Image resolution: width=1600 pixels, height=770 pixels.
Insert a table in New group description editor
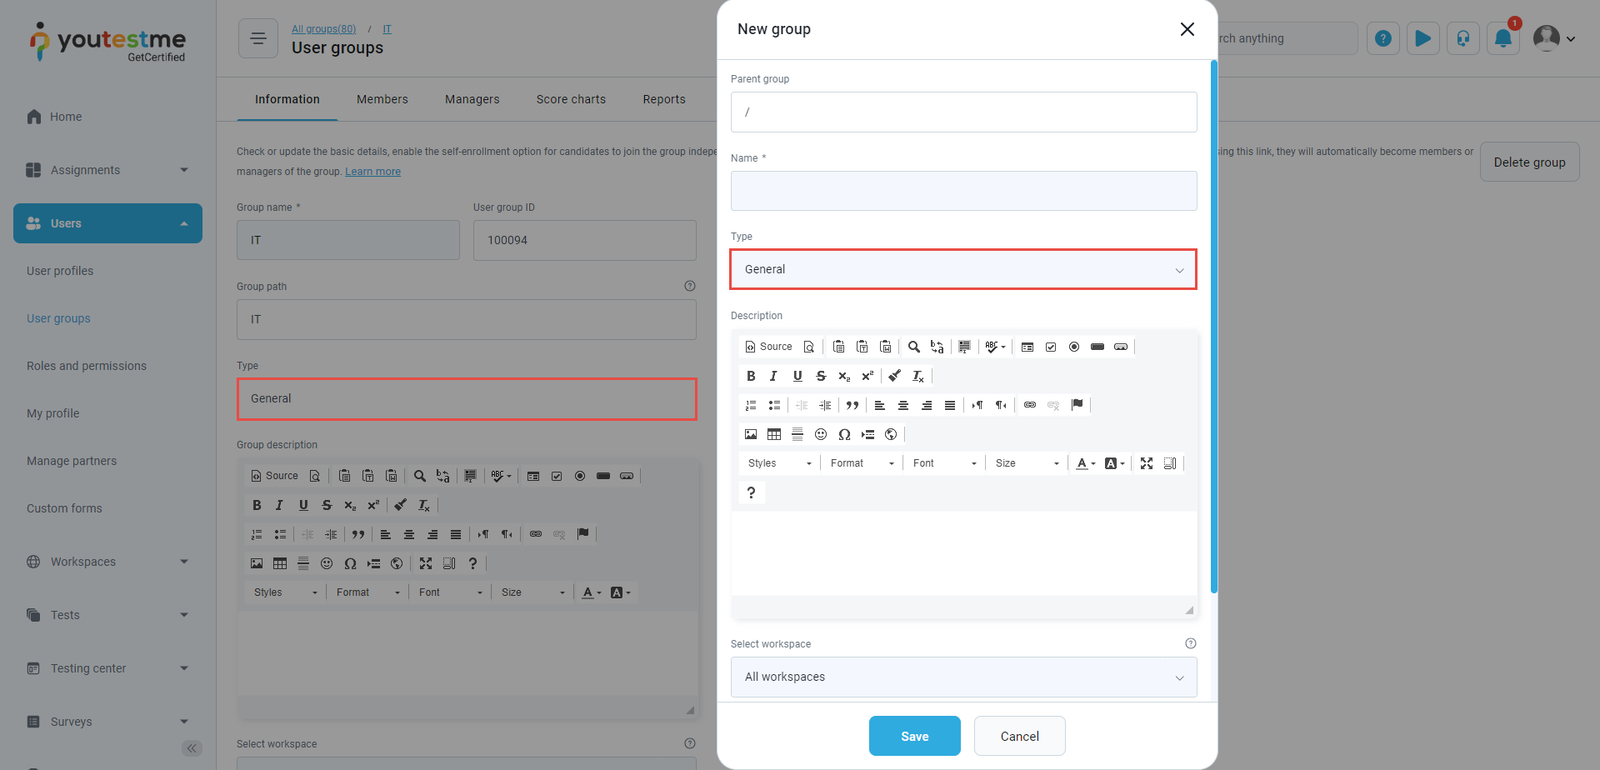774,434
